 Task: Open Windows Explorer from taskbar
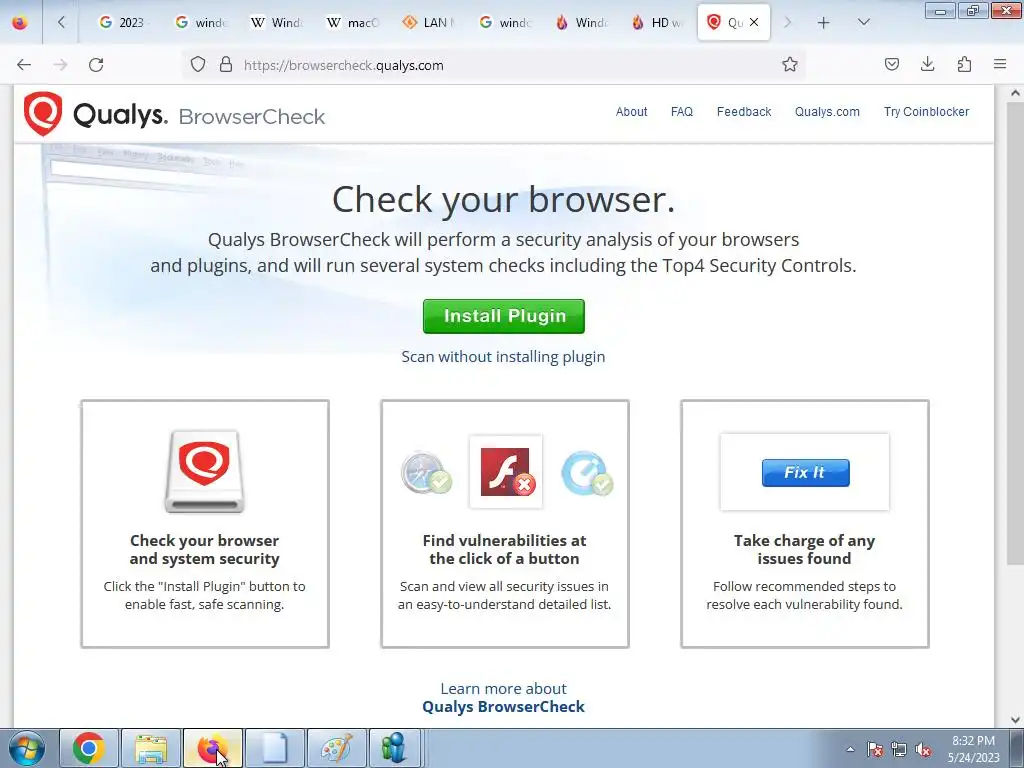pyautogui.click(x=151, y=748)
